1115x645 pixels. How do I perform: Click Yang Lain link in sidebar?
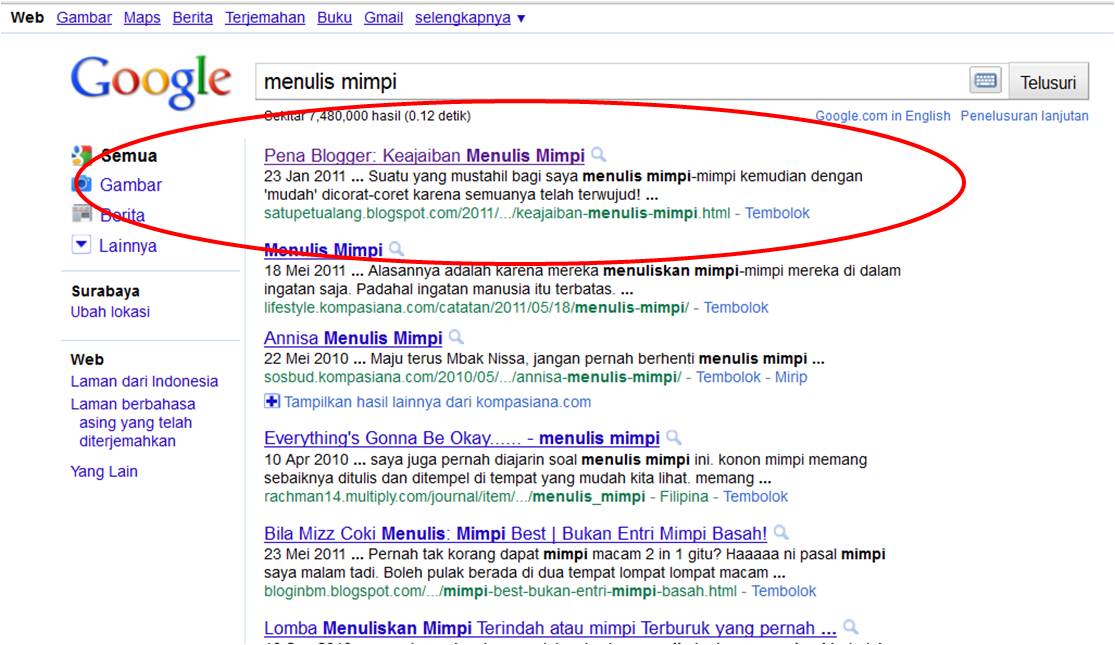pos(104,471)
